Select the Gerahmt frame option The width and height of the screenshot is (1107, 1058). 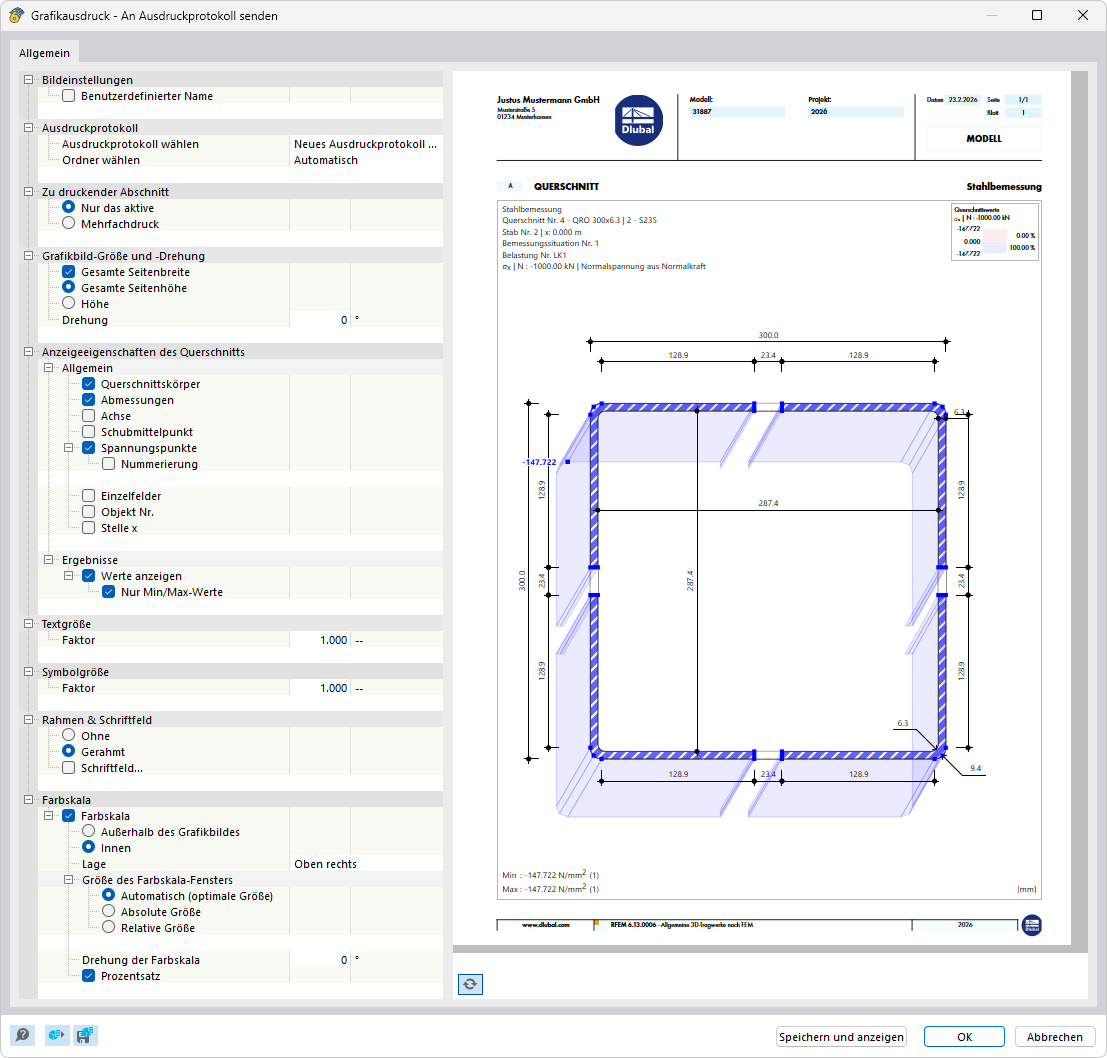(x=68, y=752)
